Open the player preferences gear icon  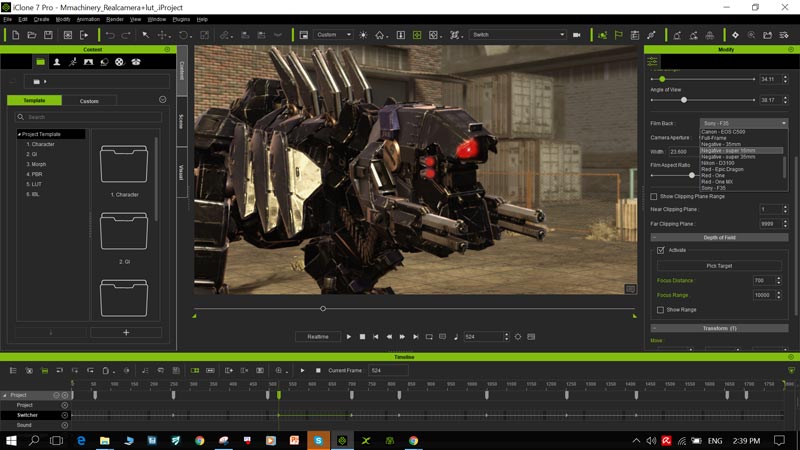coord(518,337)
